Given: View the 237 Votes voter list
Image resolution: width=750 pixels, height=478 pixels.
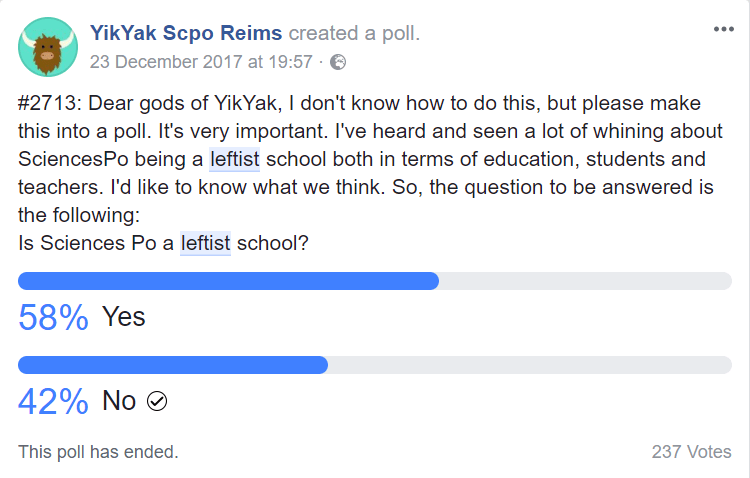Looking at the screenshot, I should coord(691,452).
